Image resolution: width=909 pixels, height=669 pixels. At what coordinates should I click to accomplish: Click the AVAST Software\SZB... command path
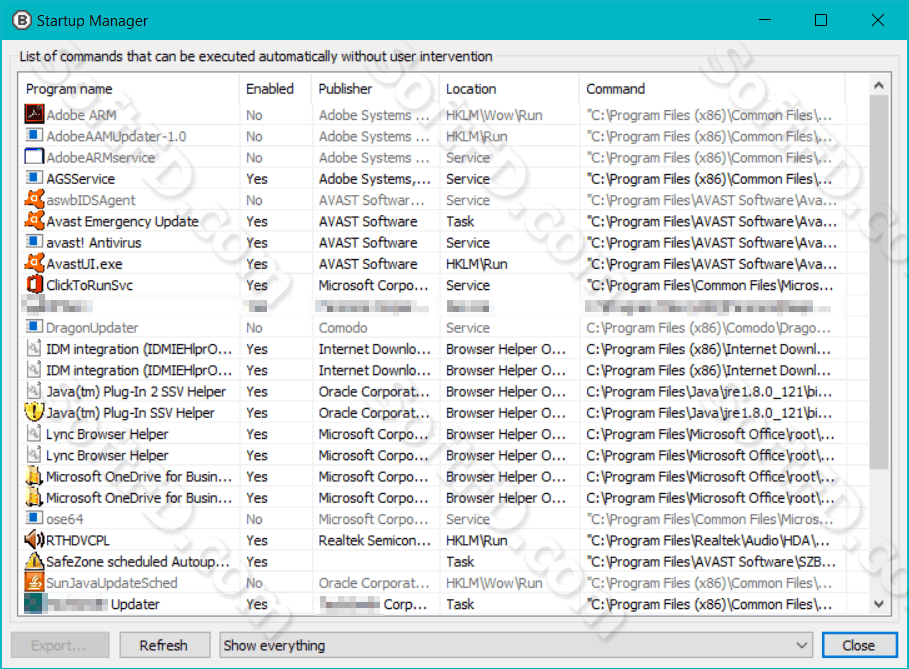coord(711,561)
